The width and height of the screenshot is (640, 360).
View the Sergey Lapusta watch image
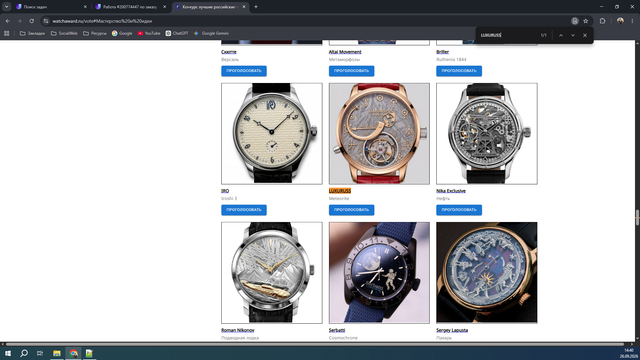tap(487, 273)
